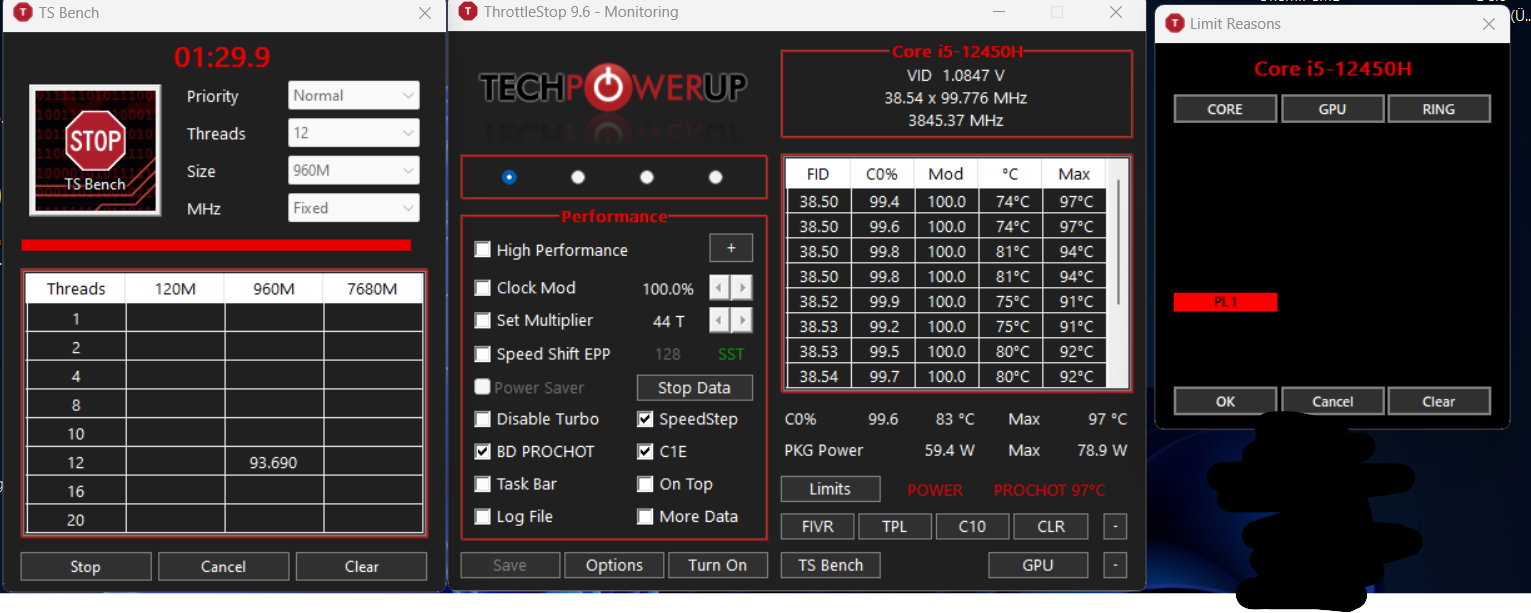
Task: Uncheck SpeedStep checkbox
Action: (645, 419)
